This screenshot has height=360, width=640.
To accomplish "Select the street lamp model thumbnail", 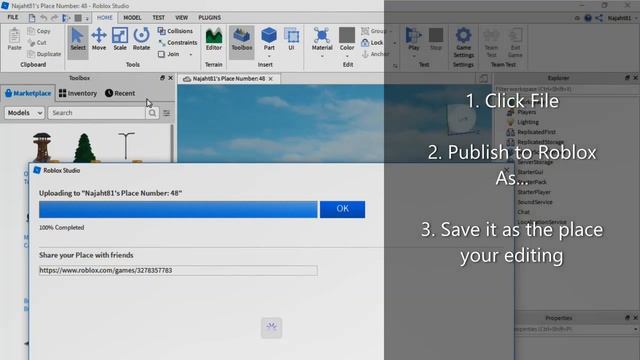I will click(x=126, y=147).
